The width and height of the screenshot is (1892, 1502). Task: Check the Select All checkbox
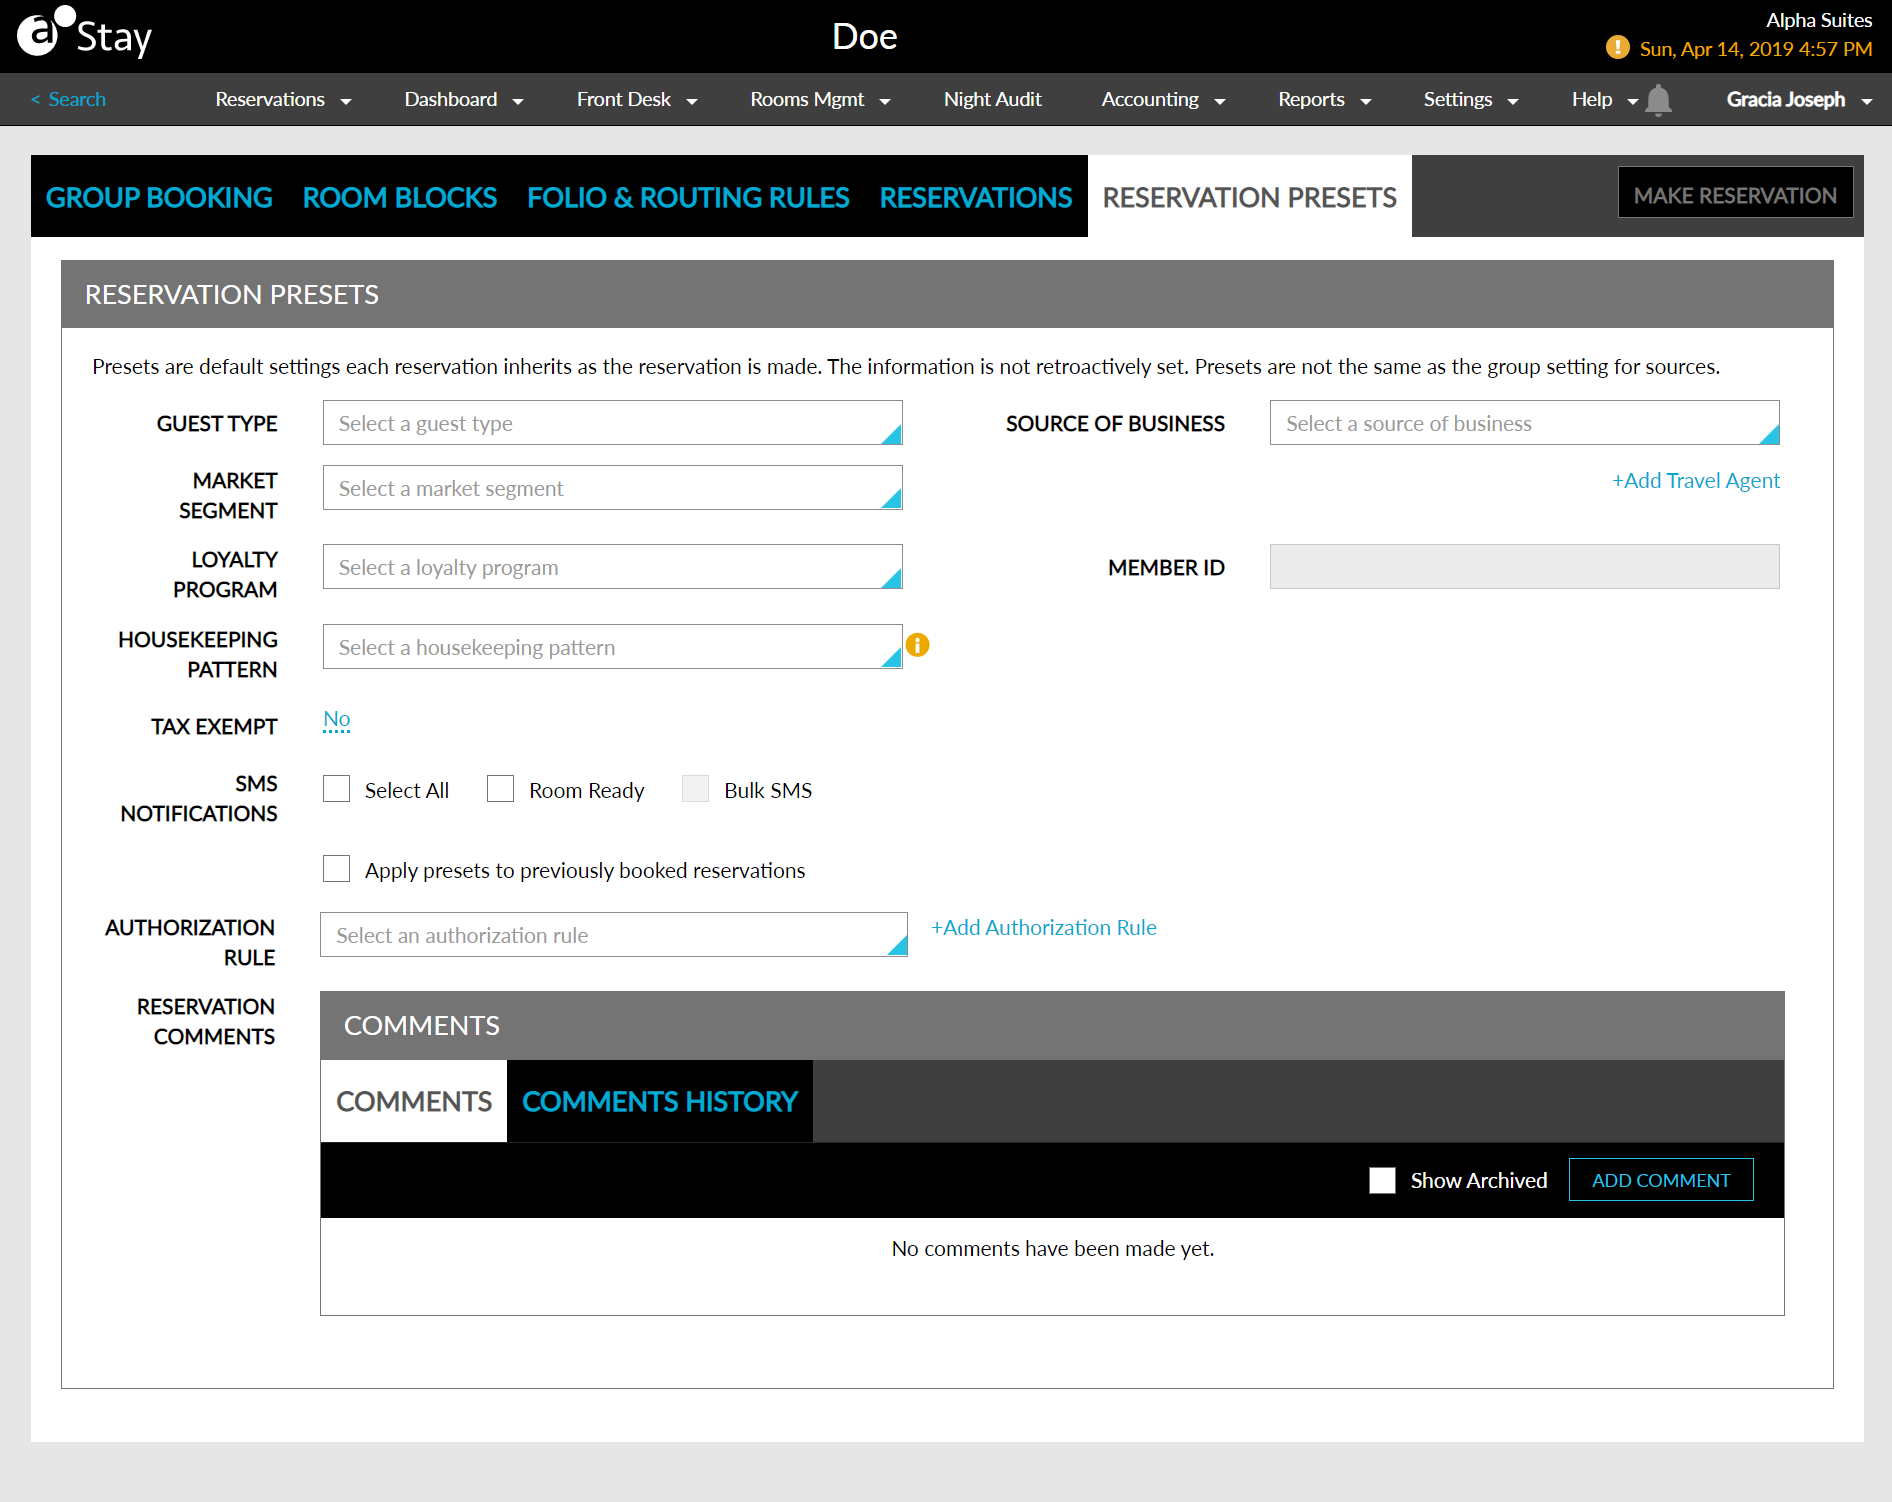(x=336, y=788)
